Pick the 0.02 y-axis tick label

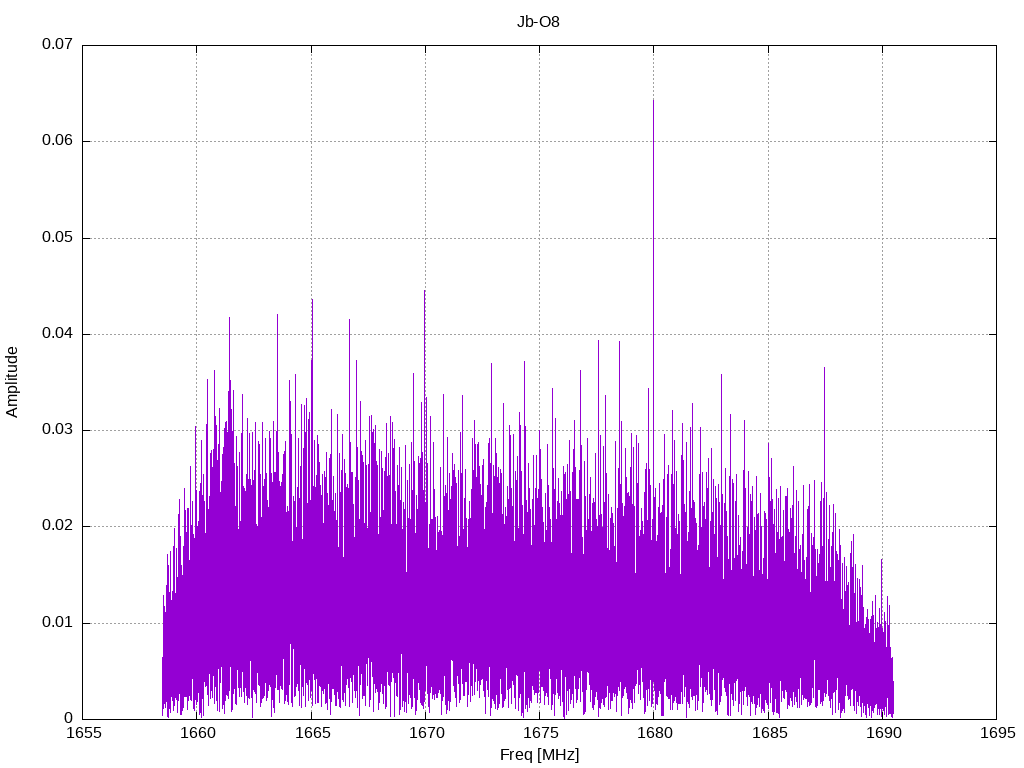[x=57, y=526]
